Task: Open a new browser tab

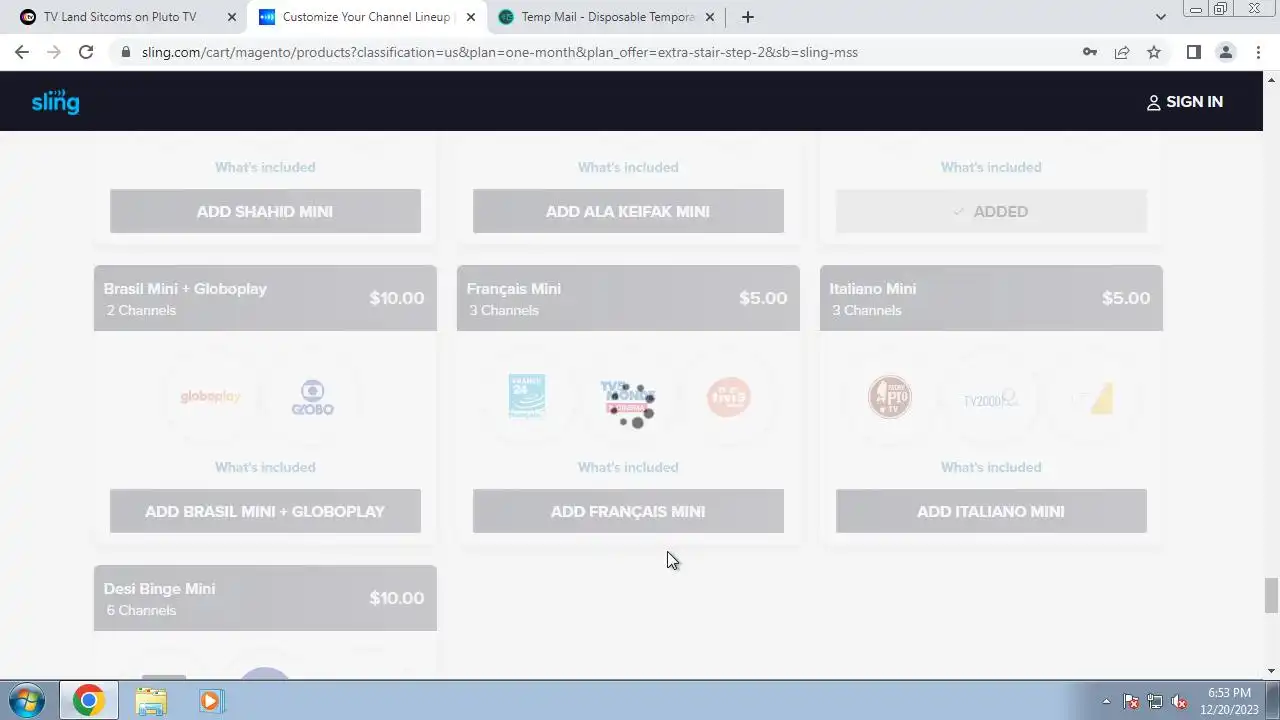Action: click(x=747, y=17)
